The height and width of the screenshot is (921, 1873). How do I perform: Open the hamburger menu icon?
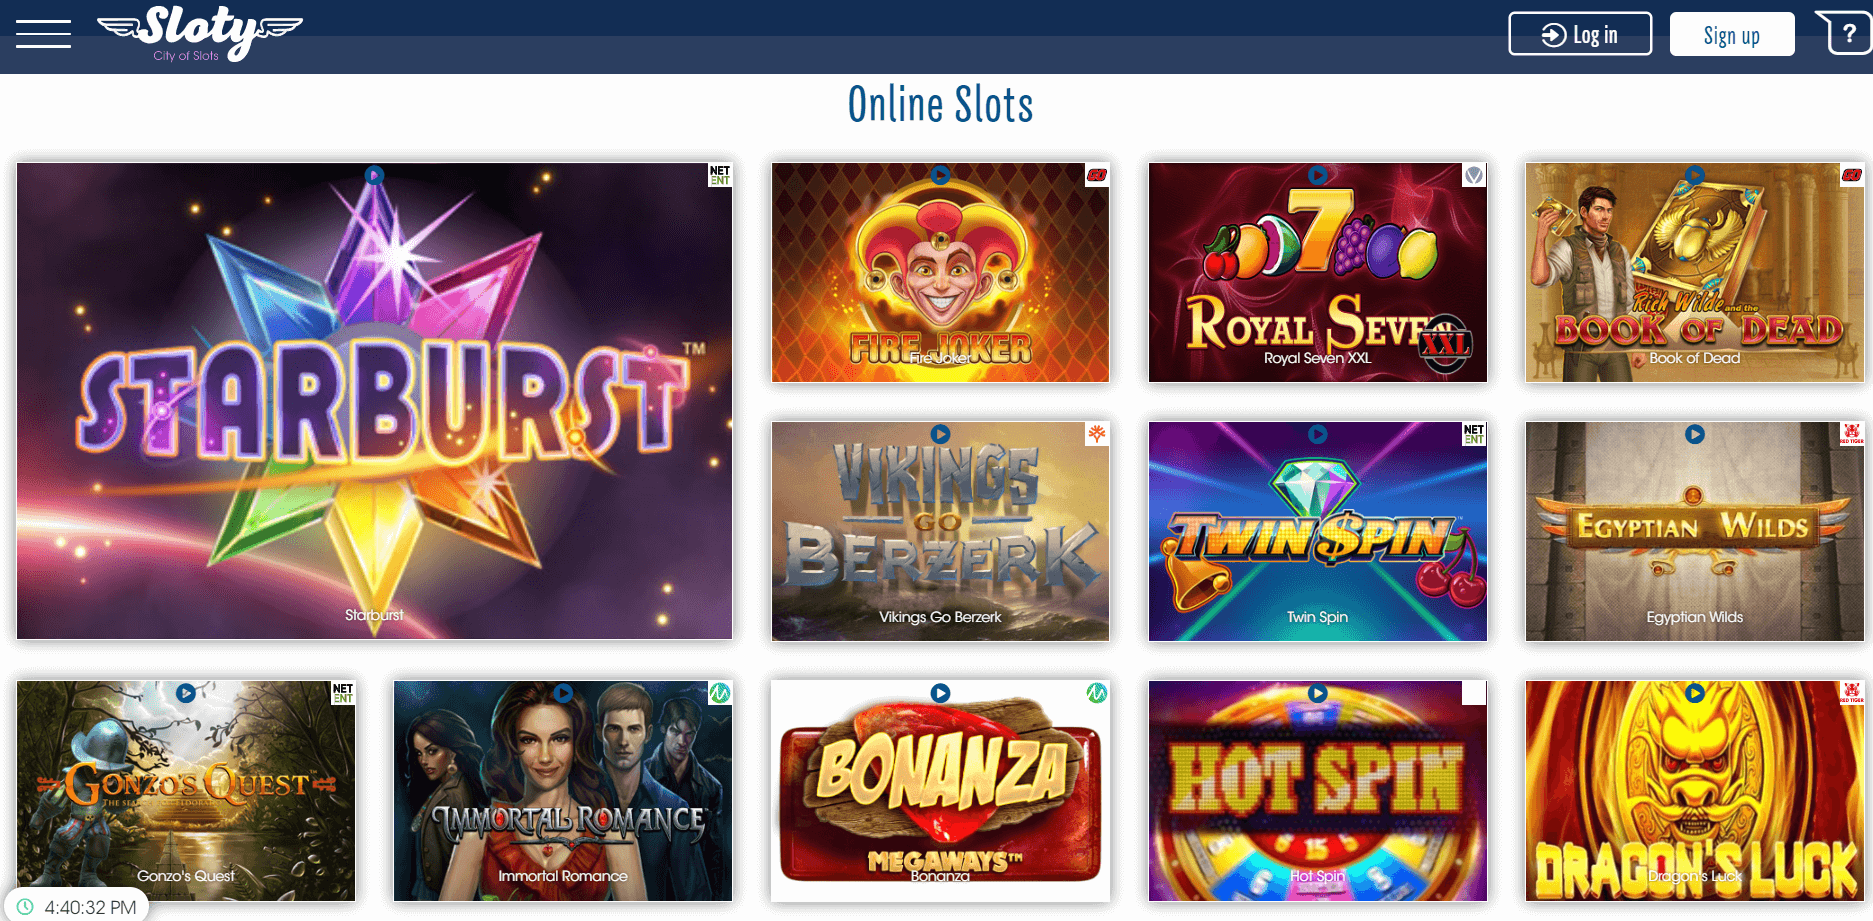43,34
